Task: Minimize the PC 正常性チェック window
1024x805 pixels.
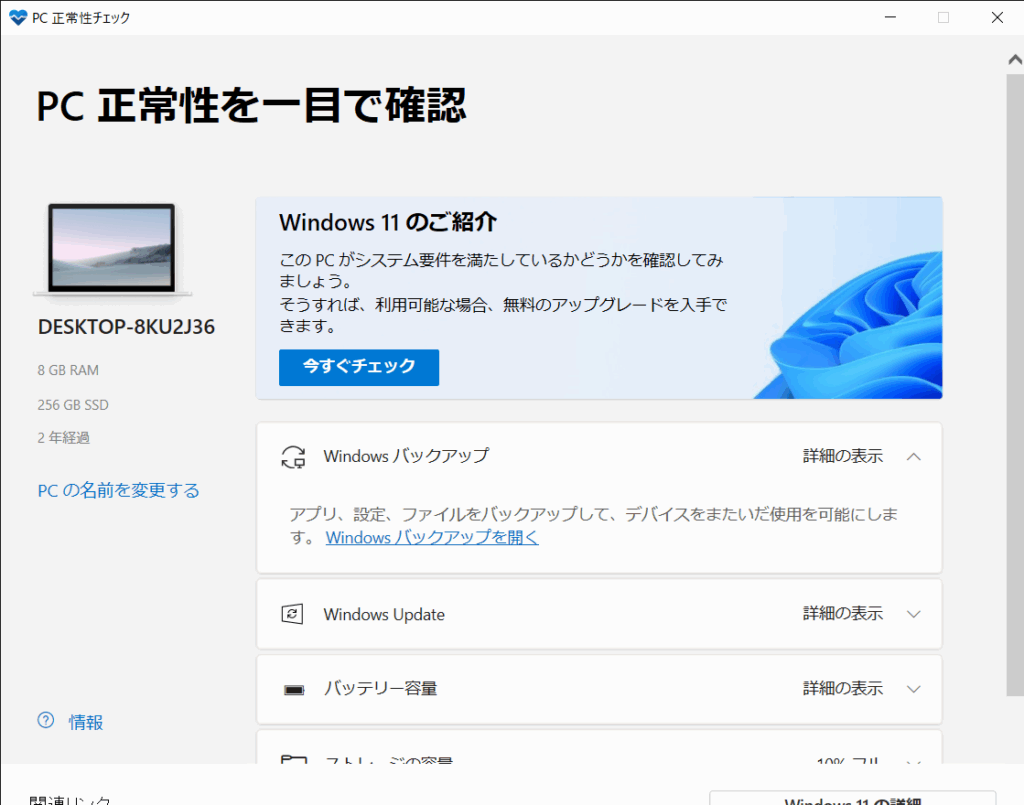Action: point(890,18)
